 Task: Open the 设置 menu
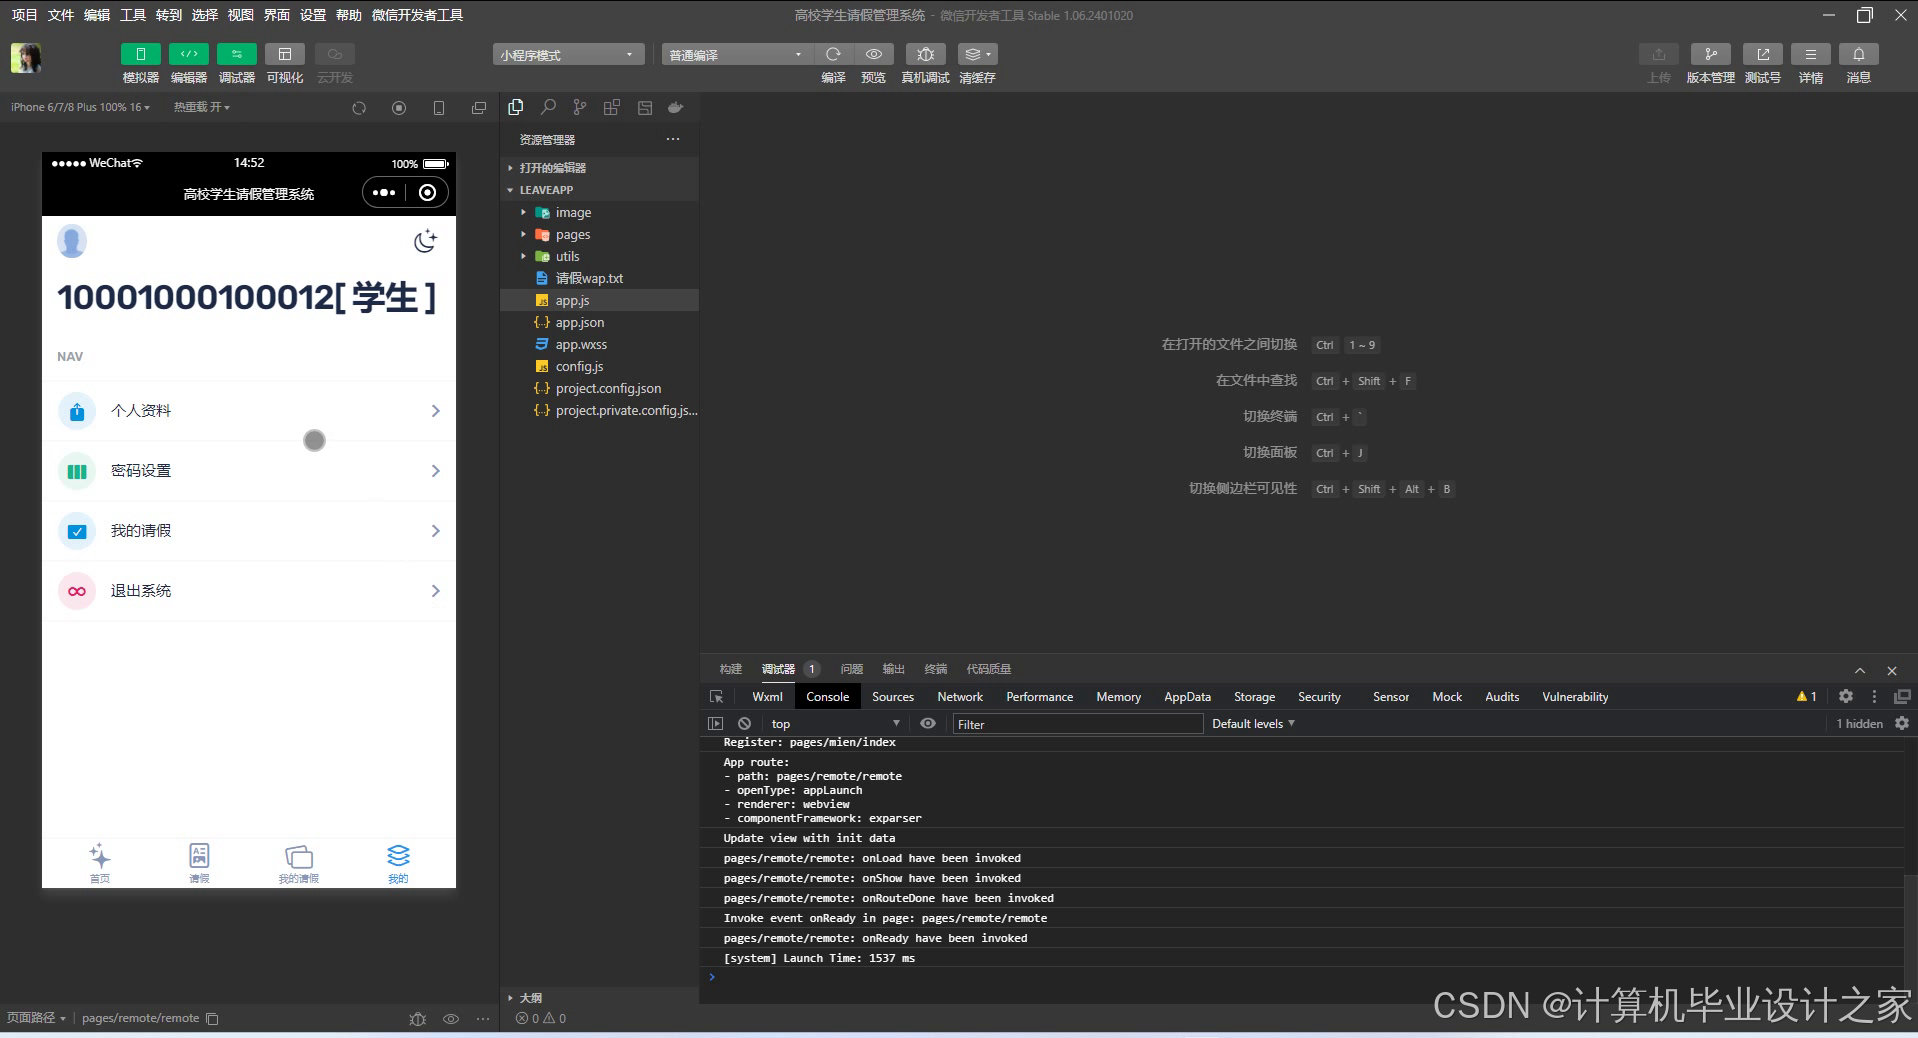click(313, 15)
